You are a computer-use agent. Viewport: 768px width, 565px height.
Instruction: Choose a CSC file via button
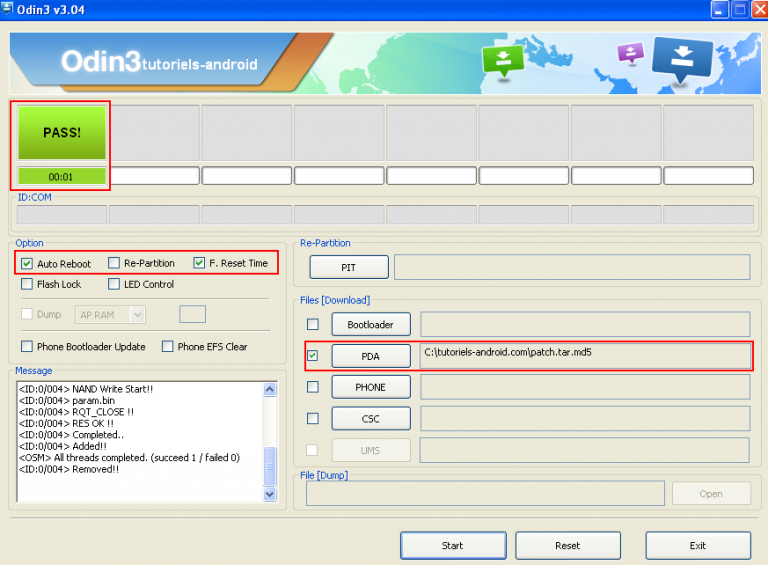pos(371,419)
